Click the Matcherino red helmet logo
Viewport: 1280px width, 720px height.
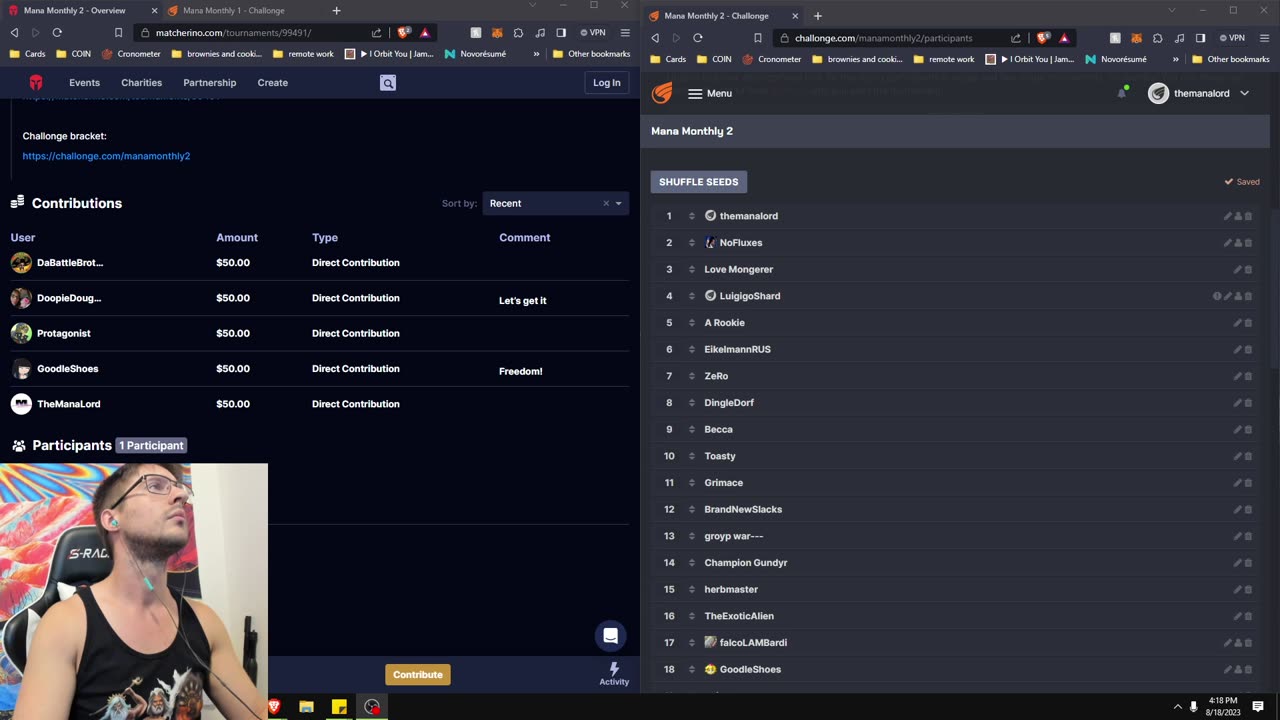tap(36, 83)
